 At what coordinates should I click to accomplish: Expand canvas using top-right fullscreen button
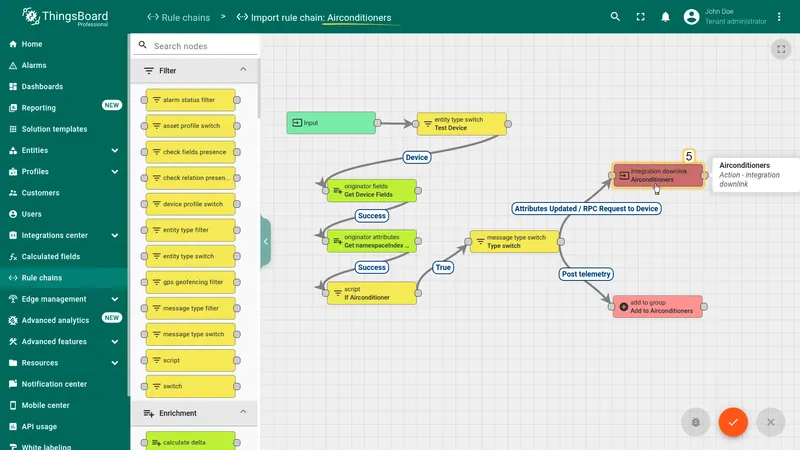pos(781,49)
